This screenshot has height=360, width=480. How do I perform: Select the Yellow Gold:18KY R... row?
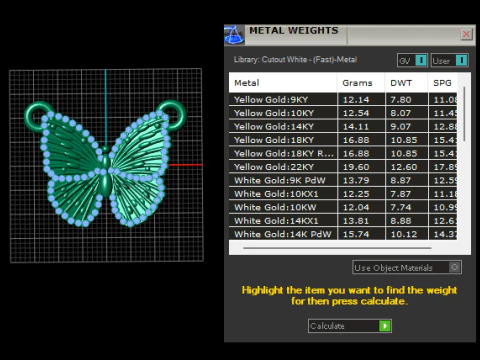(x=343, y=153)
